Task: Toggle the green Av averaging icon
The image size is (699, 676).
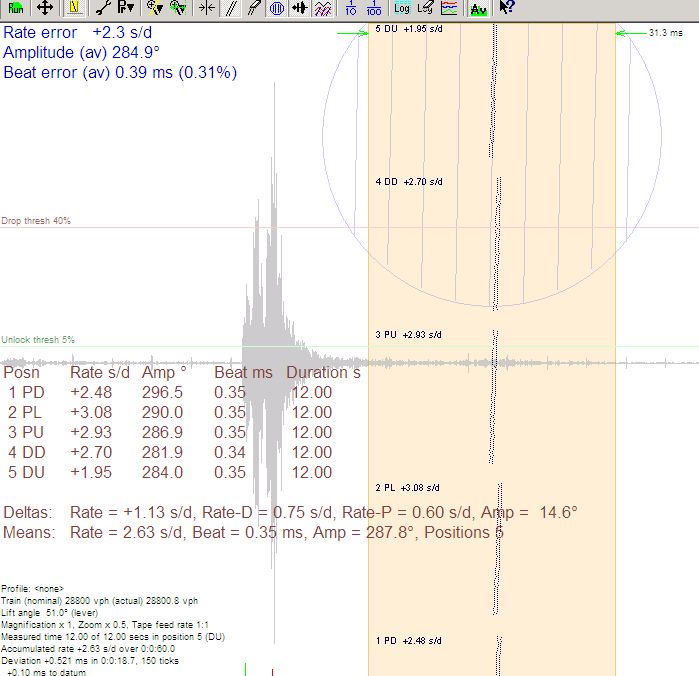Action: (x=478, y=8)
